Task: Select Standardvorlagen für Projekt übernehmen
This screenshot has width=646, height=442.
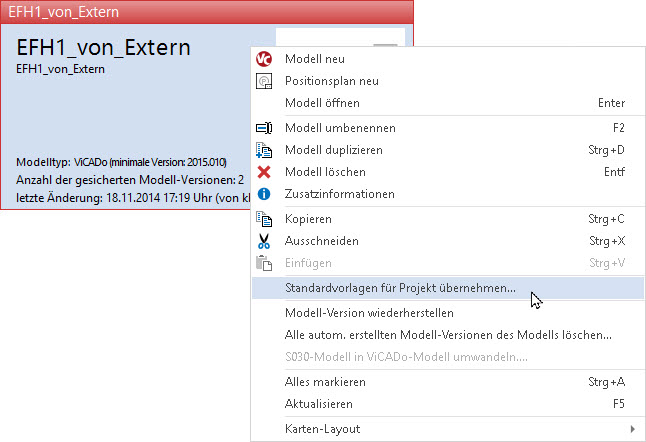Action: tap(447, 288)
